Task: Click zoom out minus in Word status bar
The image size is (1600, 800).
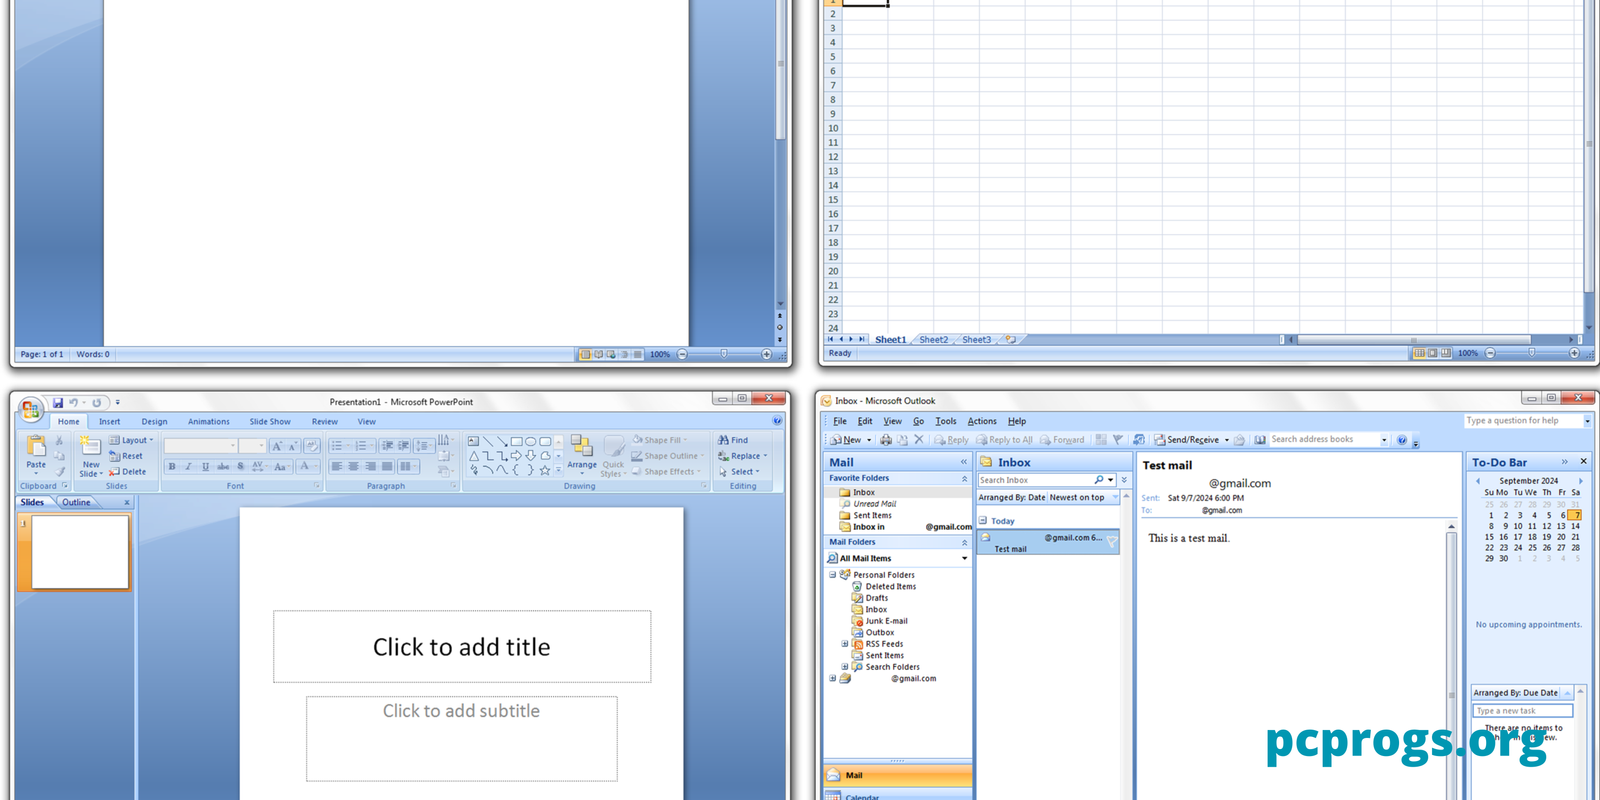Action: click(x=682, y=354)
